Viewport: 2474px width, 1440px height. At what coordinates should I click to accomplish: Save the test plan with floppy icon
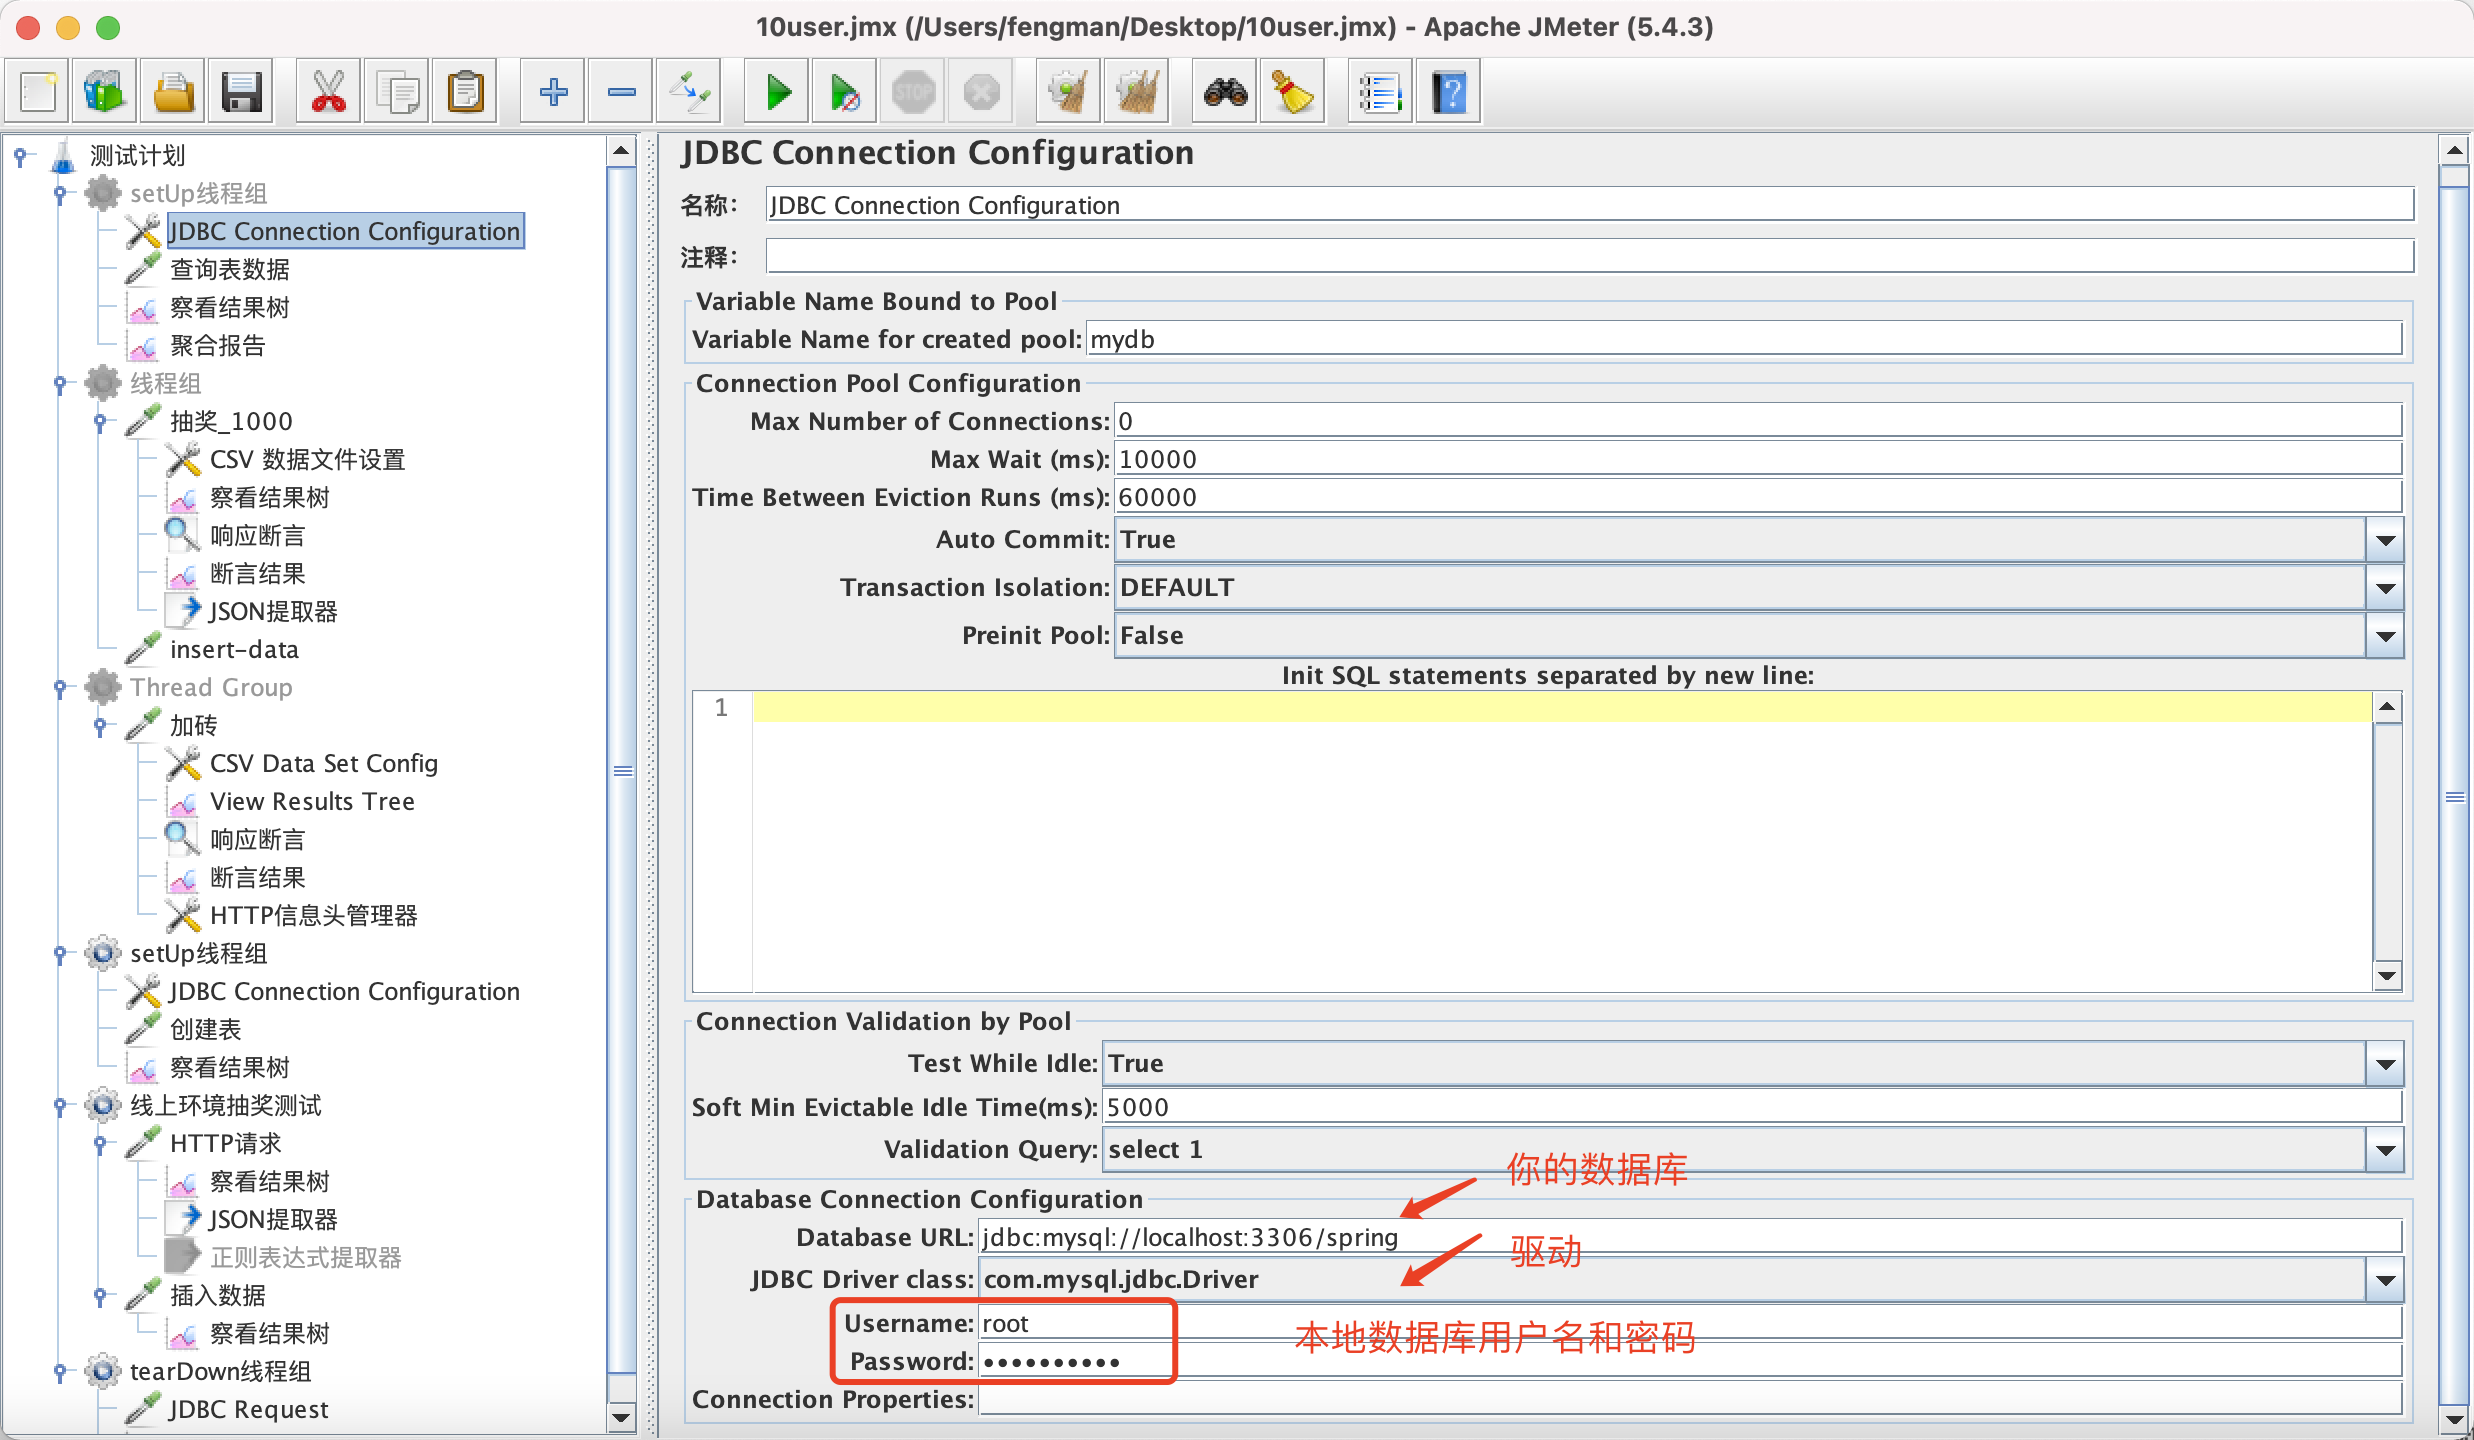[x=241, y=93]
